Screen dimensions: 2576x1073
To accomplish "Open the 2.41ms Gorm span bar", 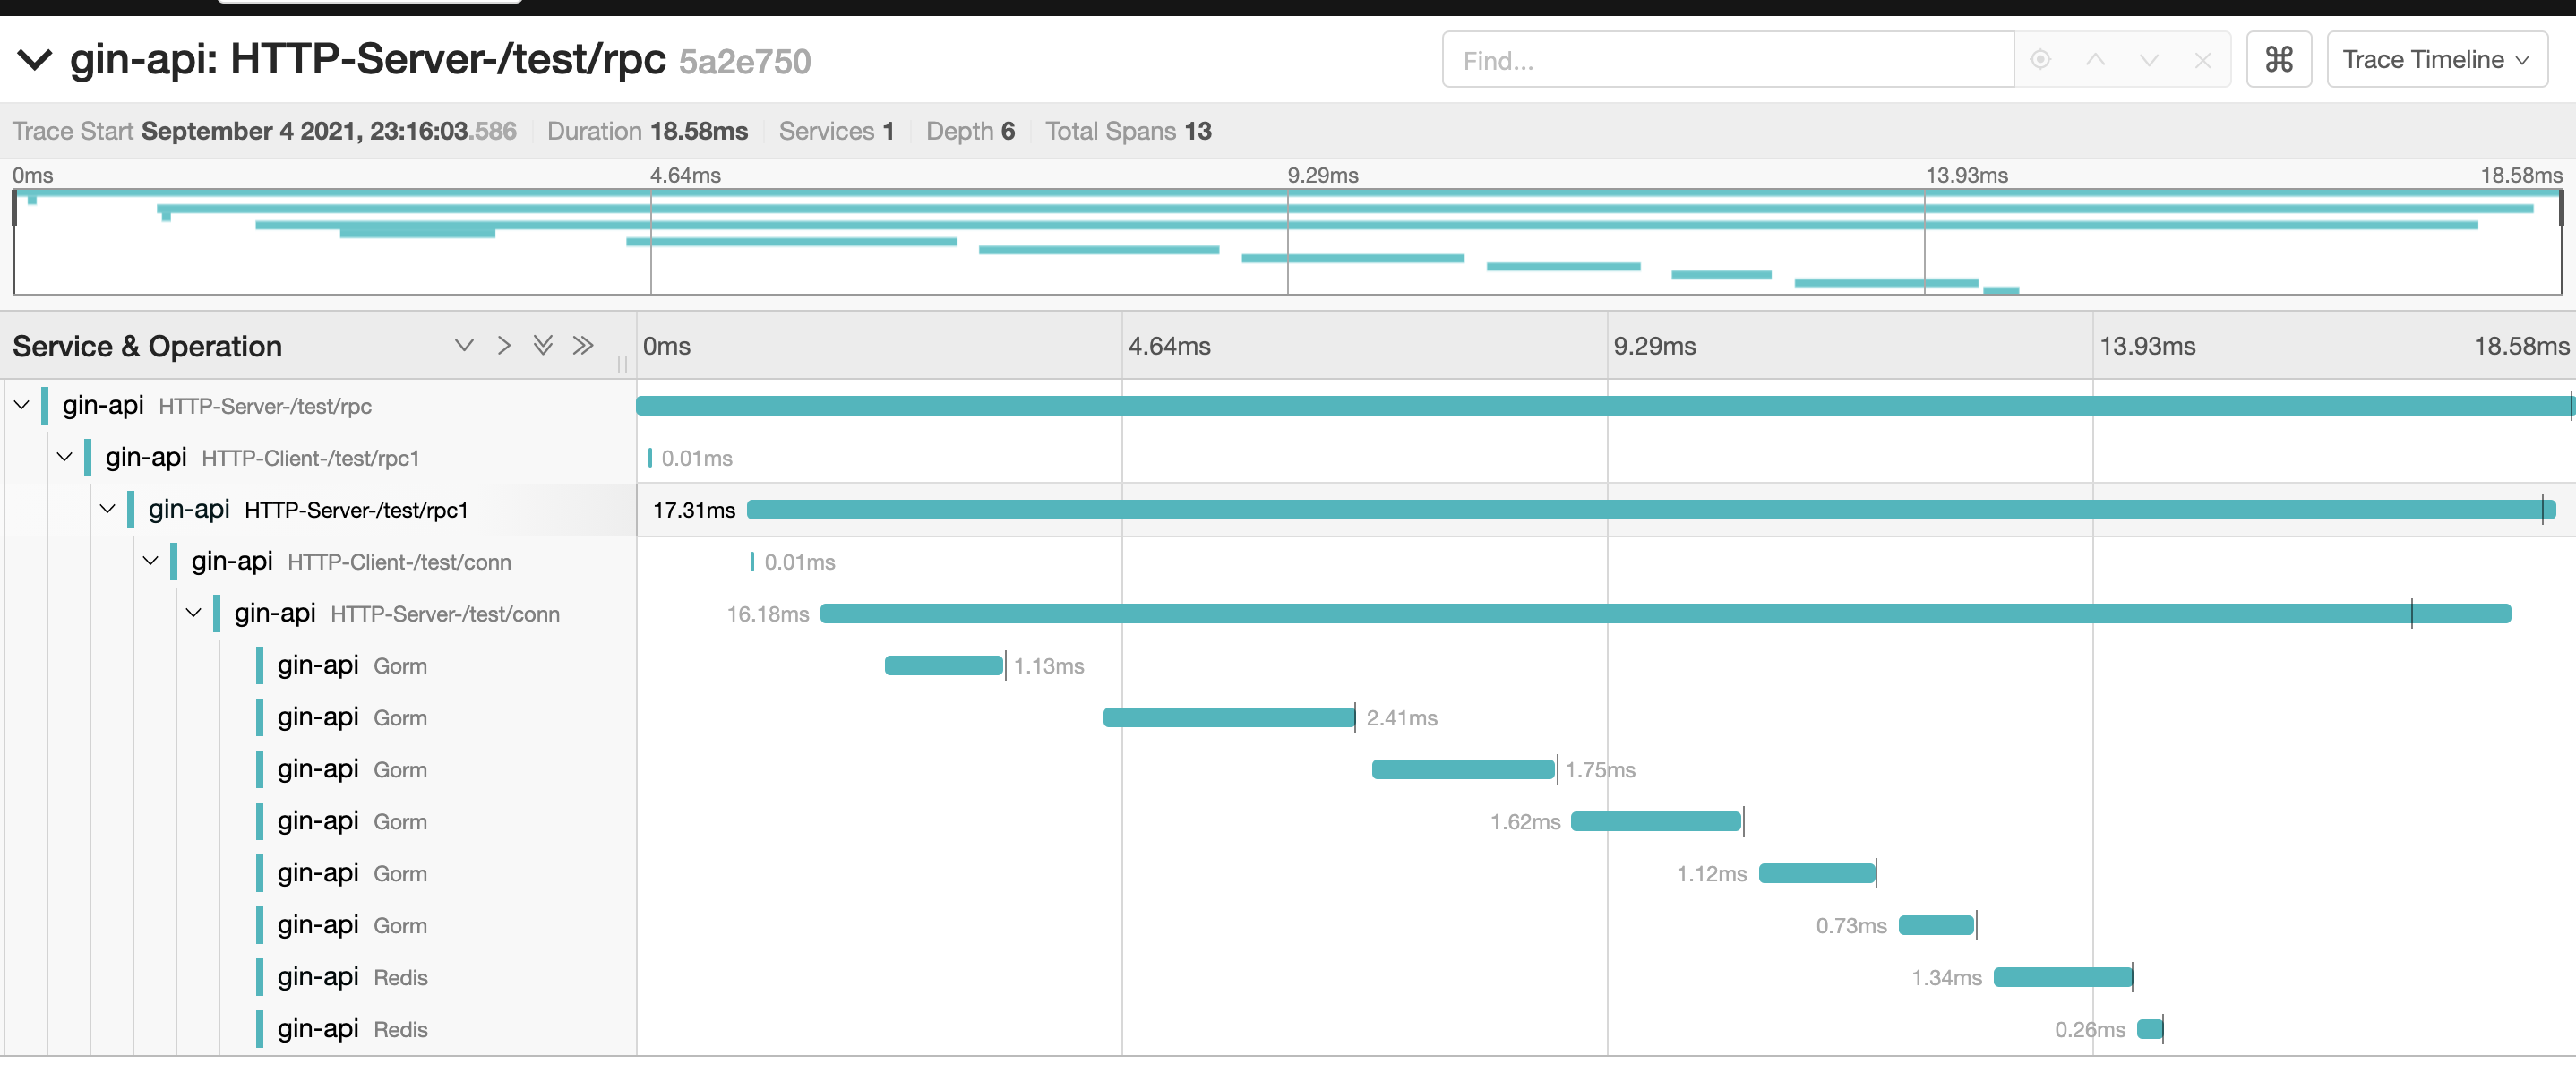I will [x=1228, y=717].
